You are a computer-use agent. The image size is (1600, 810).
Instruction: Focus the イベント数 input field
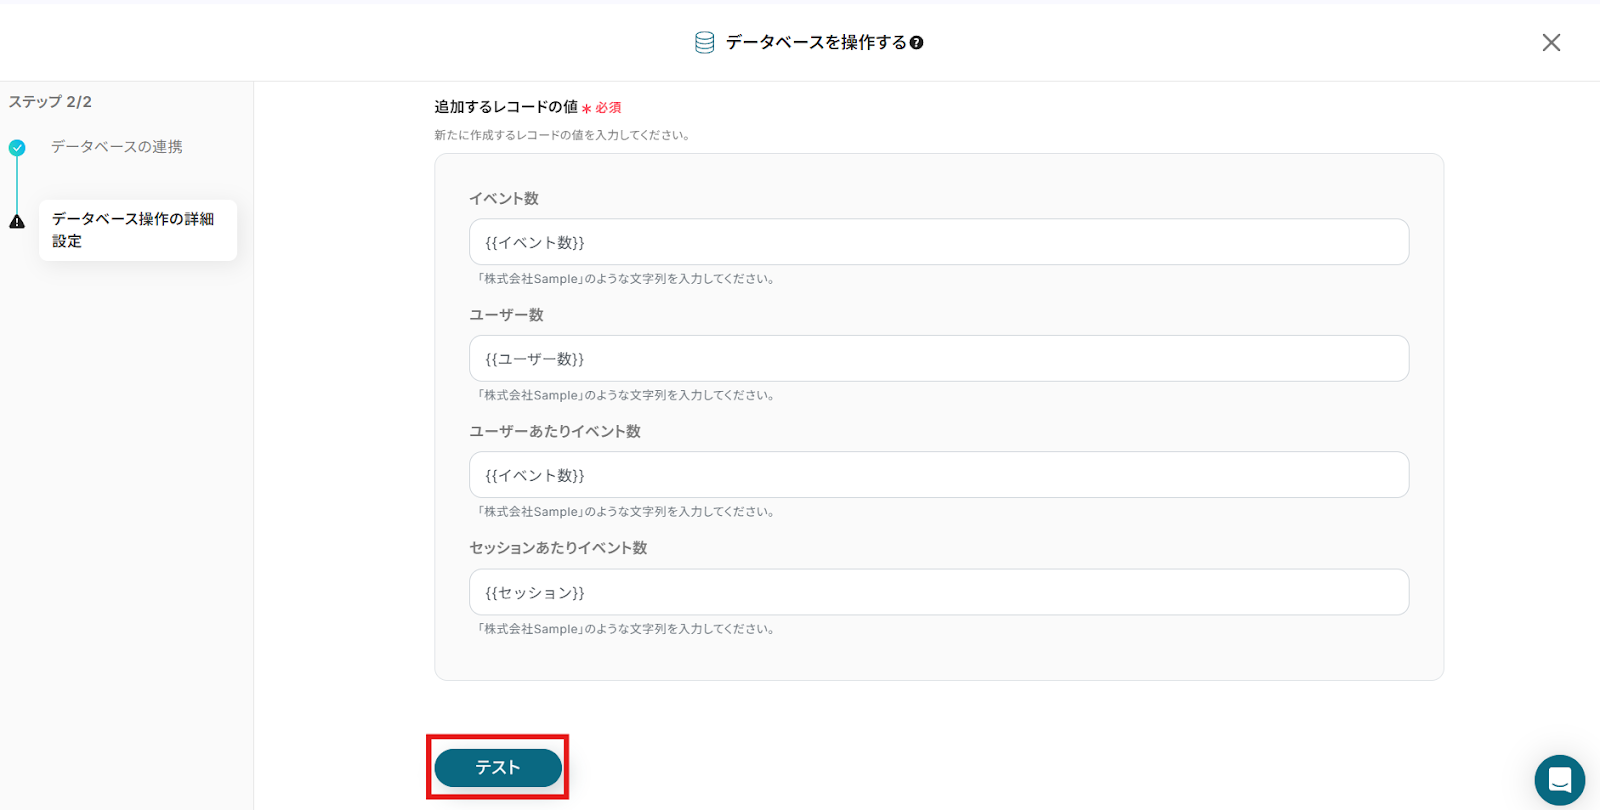point(939,242)
